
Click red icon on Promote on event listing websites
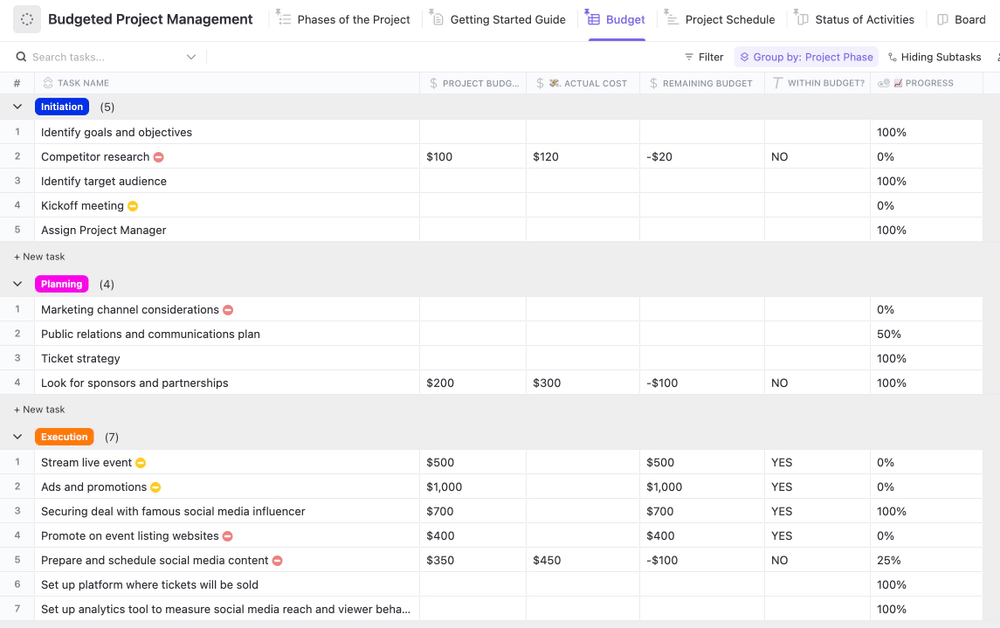coord(228,536)
